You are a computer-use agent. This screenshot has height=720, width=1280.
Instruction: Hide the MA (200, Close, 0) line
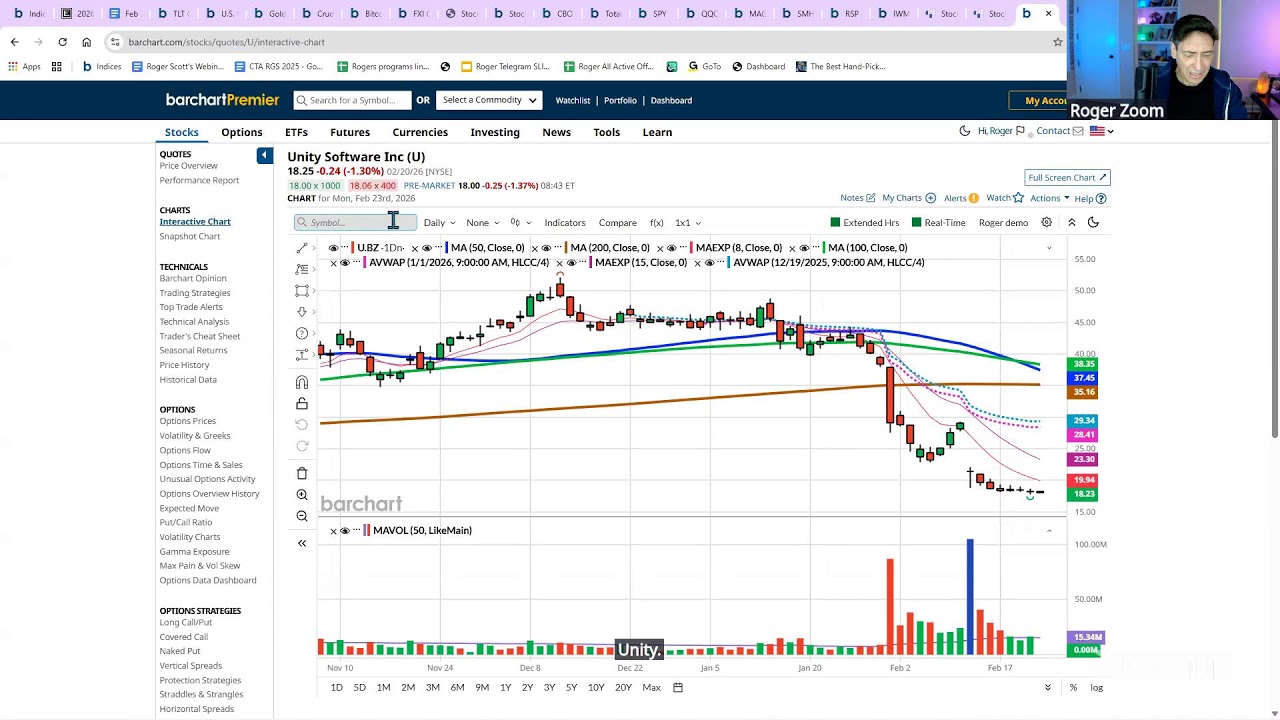546,248
